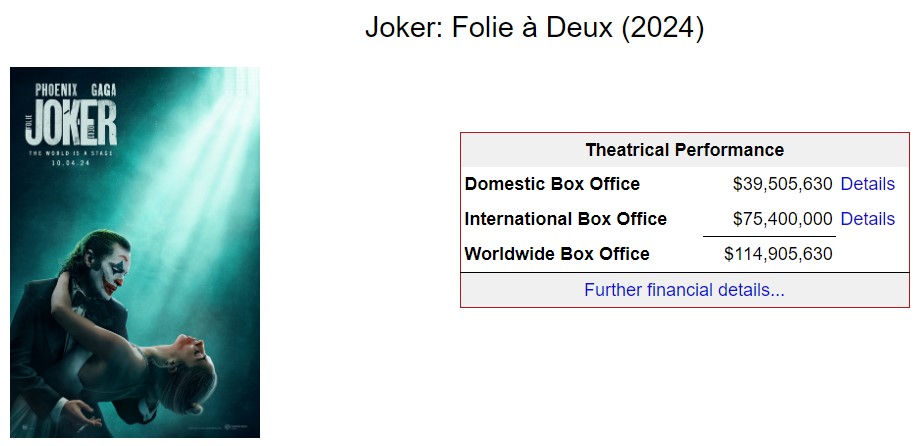Open Details link for Domestic Box Office

[867, 184]
